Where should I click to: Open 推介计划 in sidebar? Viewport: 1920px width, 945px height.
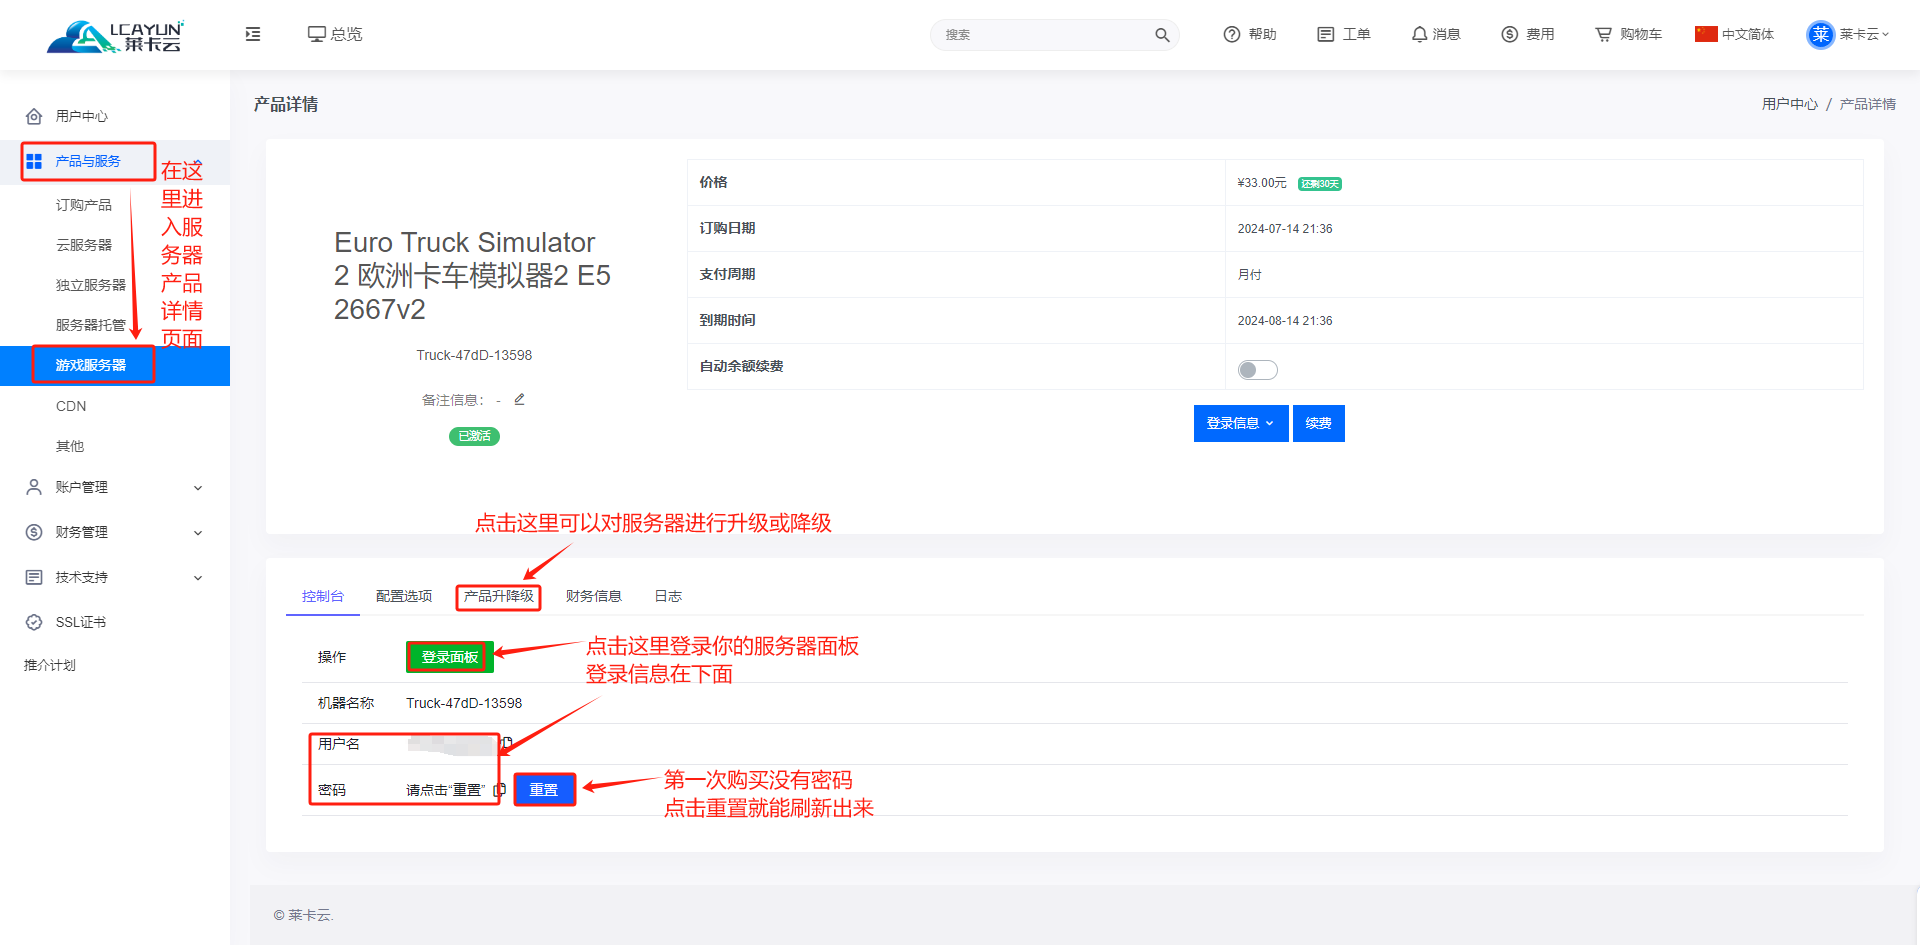tap(50, 665)
